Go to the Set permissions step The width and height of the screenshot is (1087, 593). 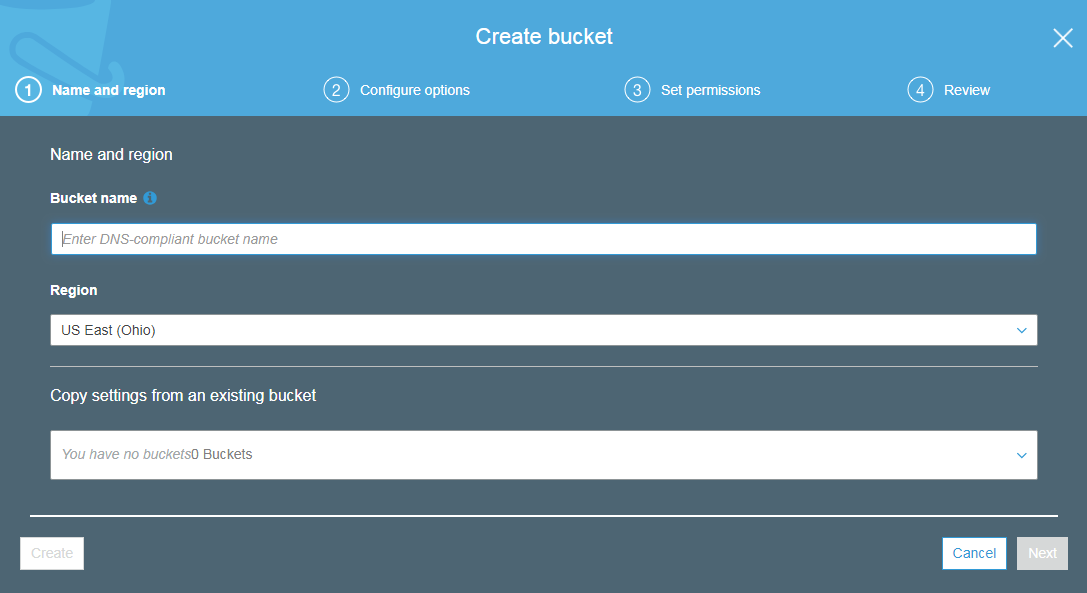711,90
